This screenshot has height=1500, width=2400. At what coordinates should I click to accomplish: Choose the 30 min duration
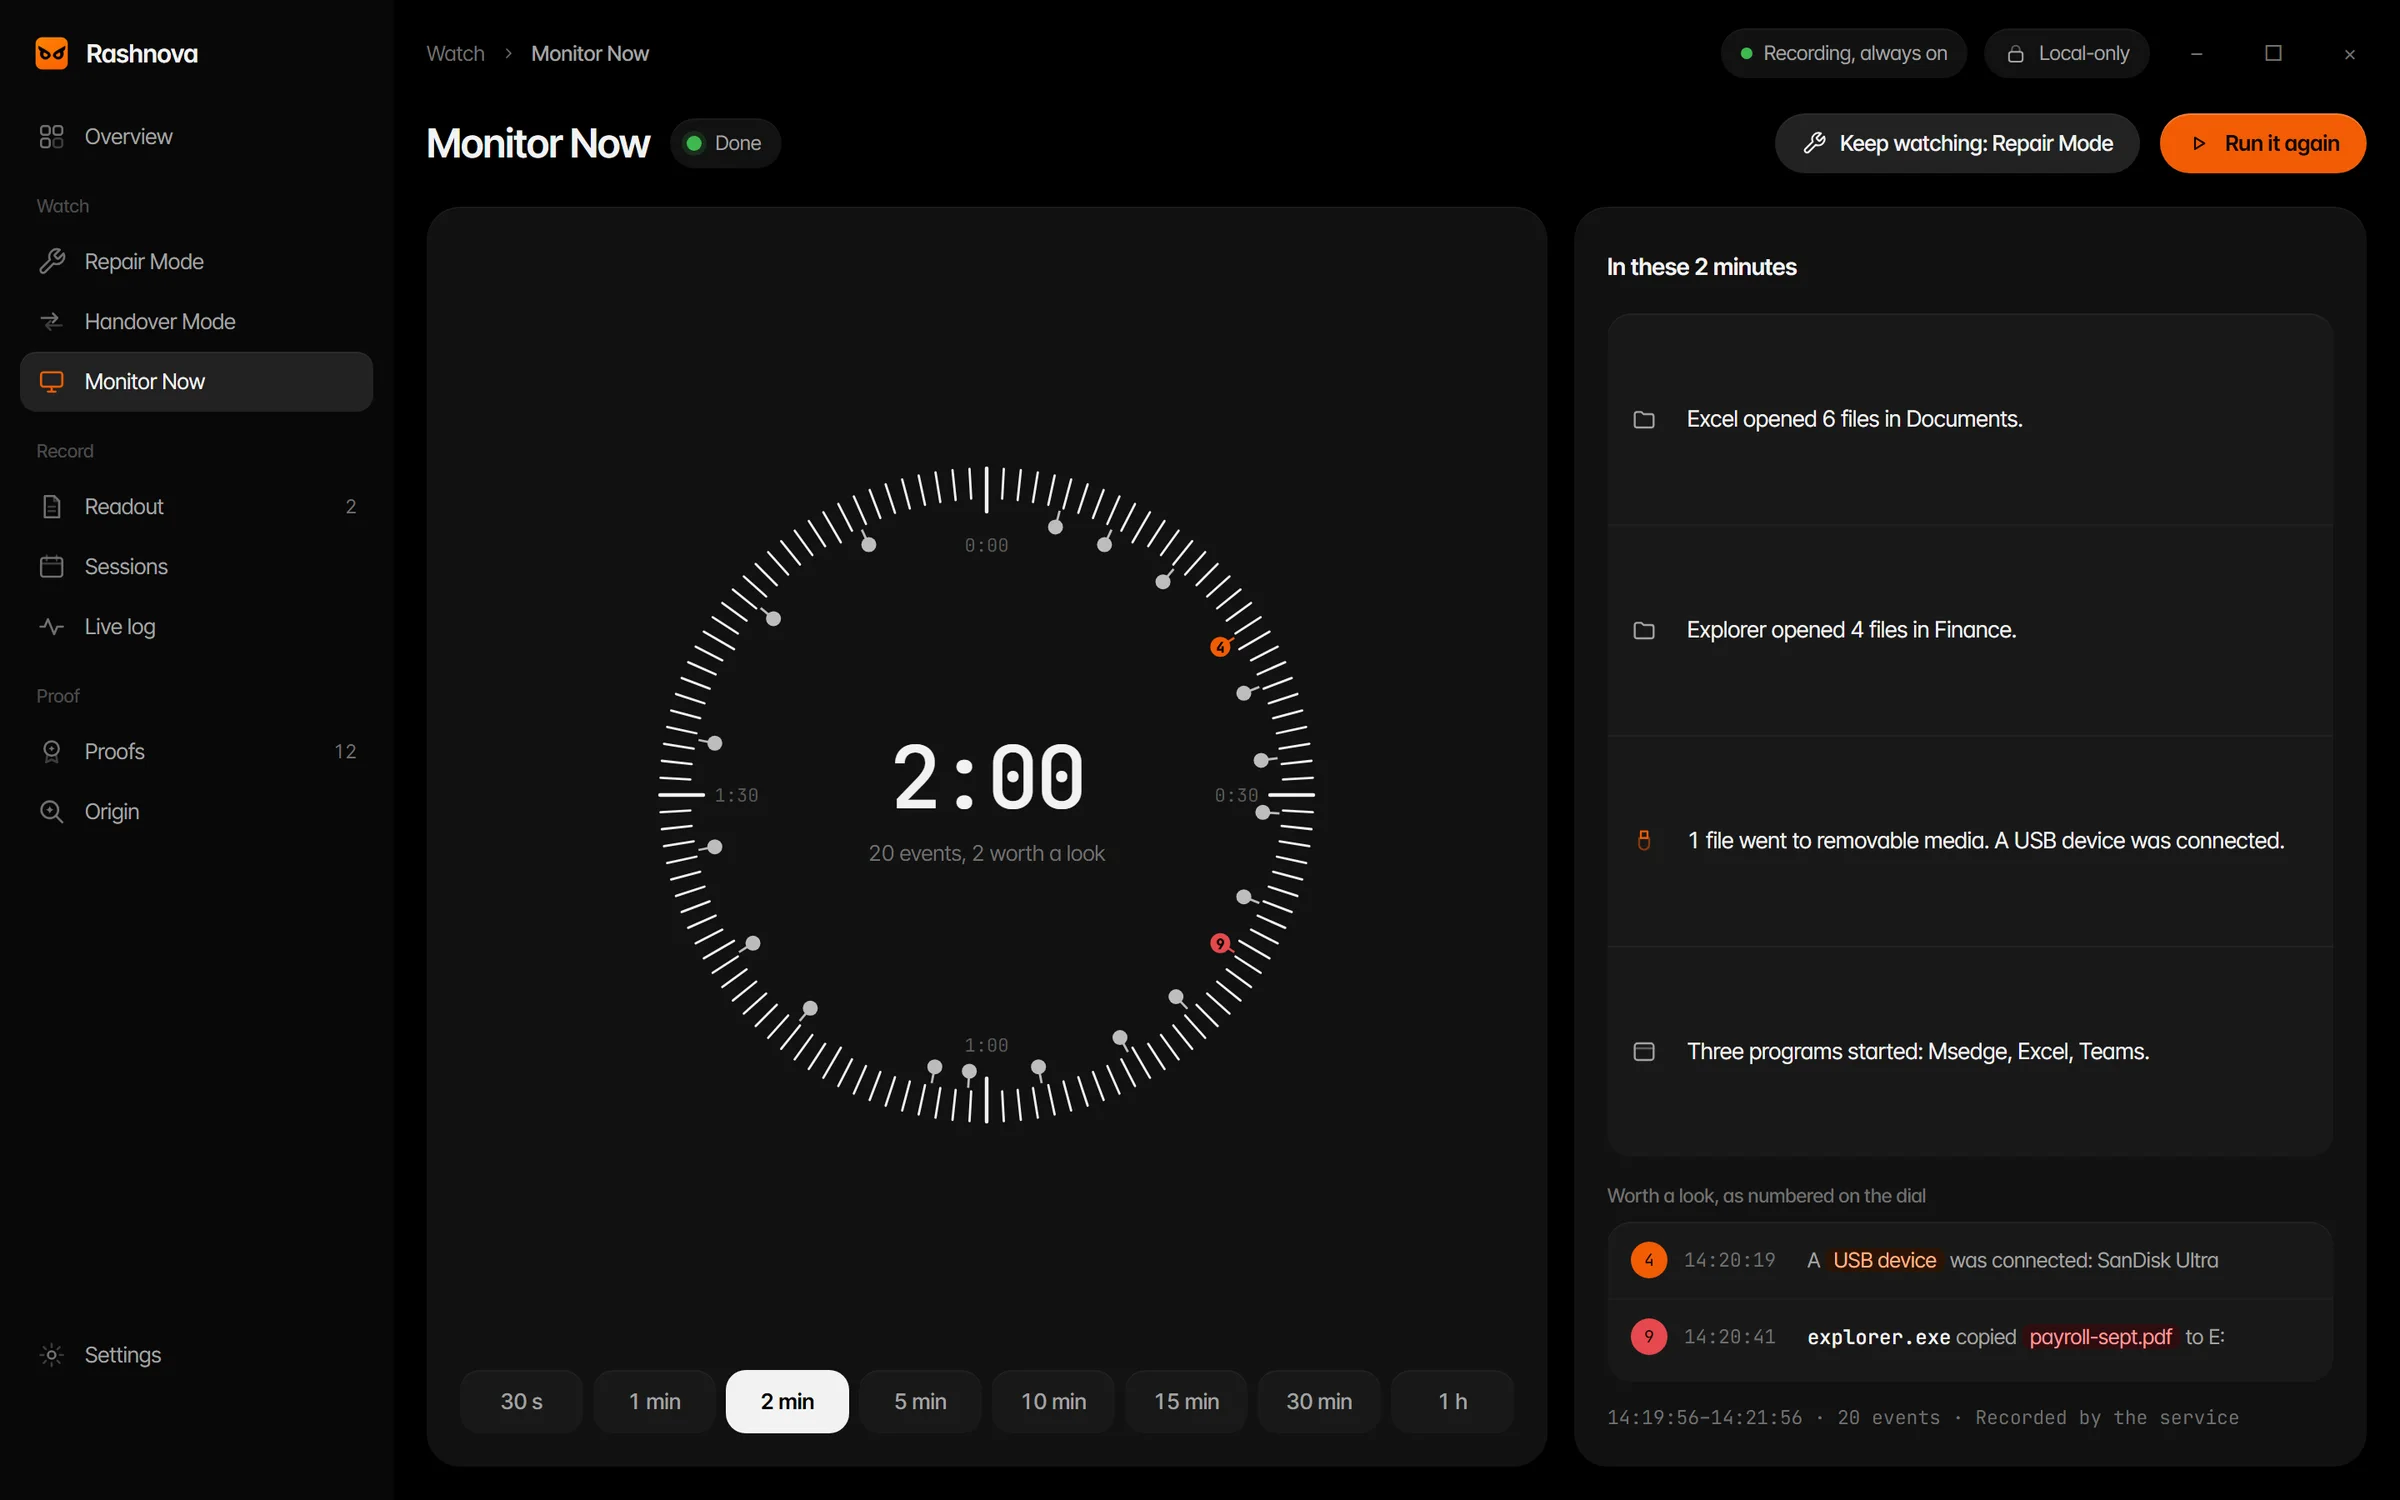[x=1319, y=1401]
